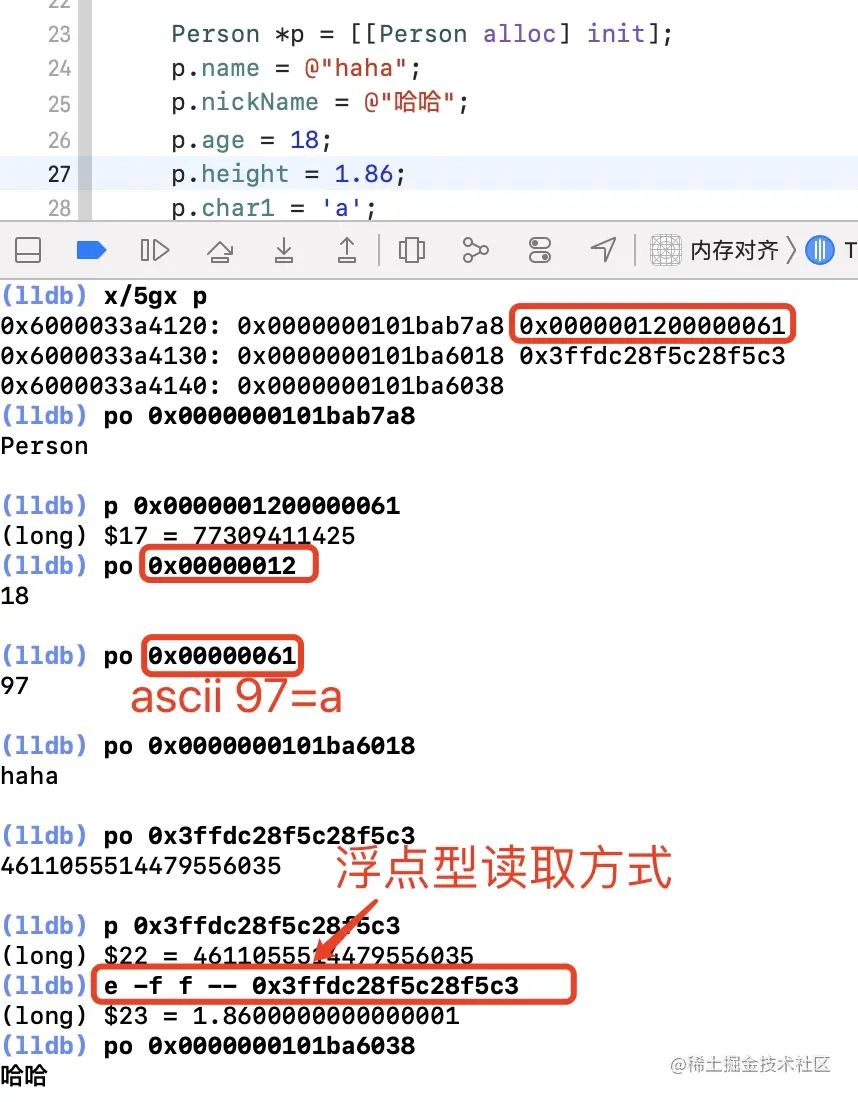Click the Step Into icon
The height and width of the screenshot is (1102, 858).
[284, 250]
